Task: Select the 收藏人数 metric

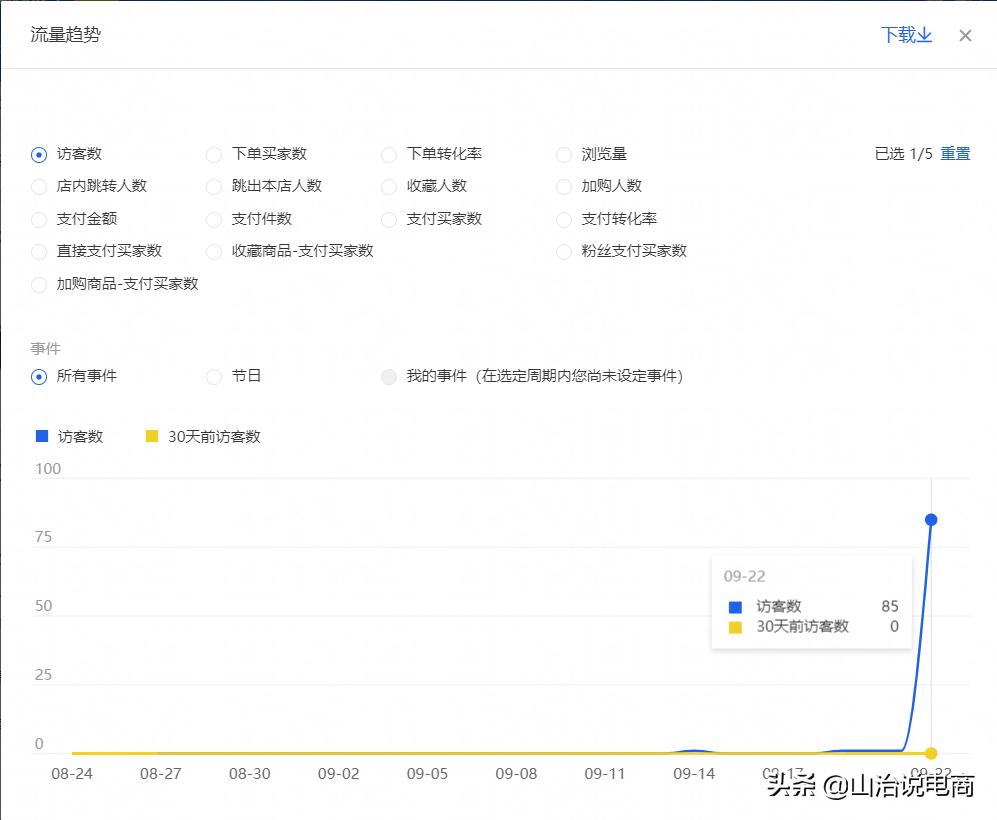Action: coord(389,186)
